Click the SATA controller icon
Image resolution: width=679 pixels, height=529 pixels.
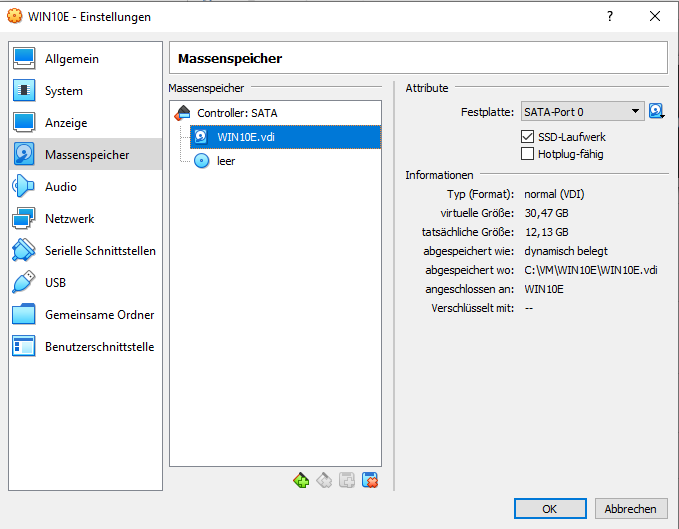[182, 113]
